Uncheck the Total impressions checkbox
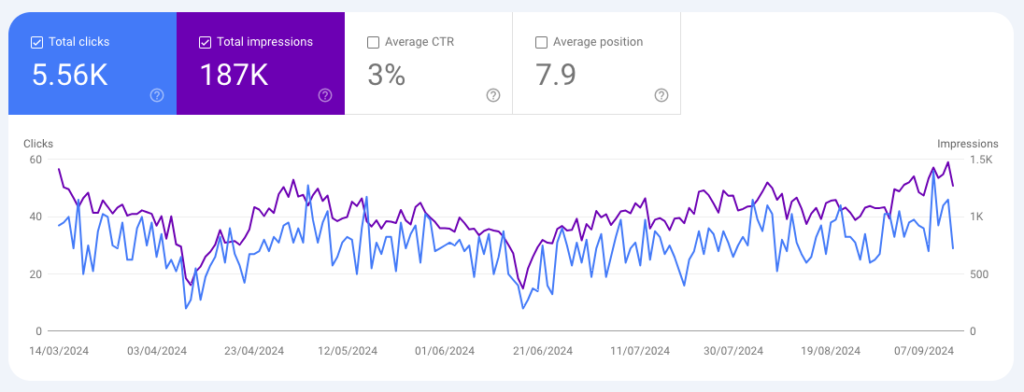1024x392 pixels. point(204,42)
